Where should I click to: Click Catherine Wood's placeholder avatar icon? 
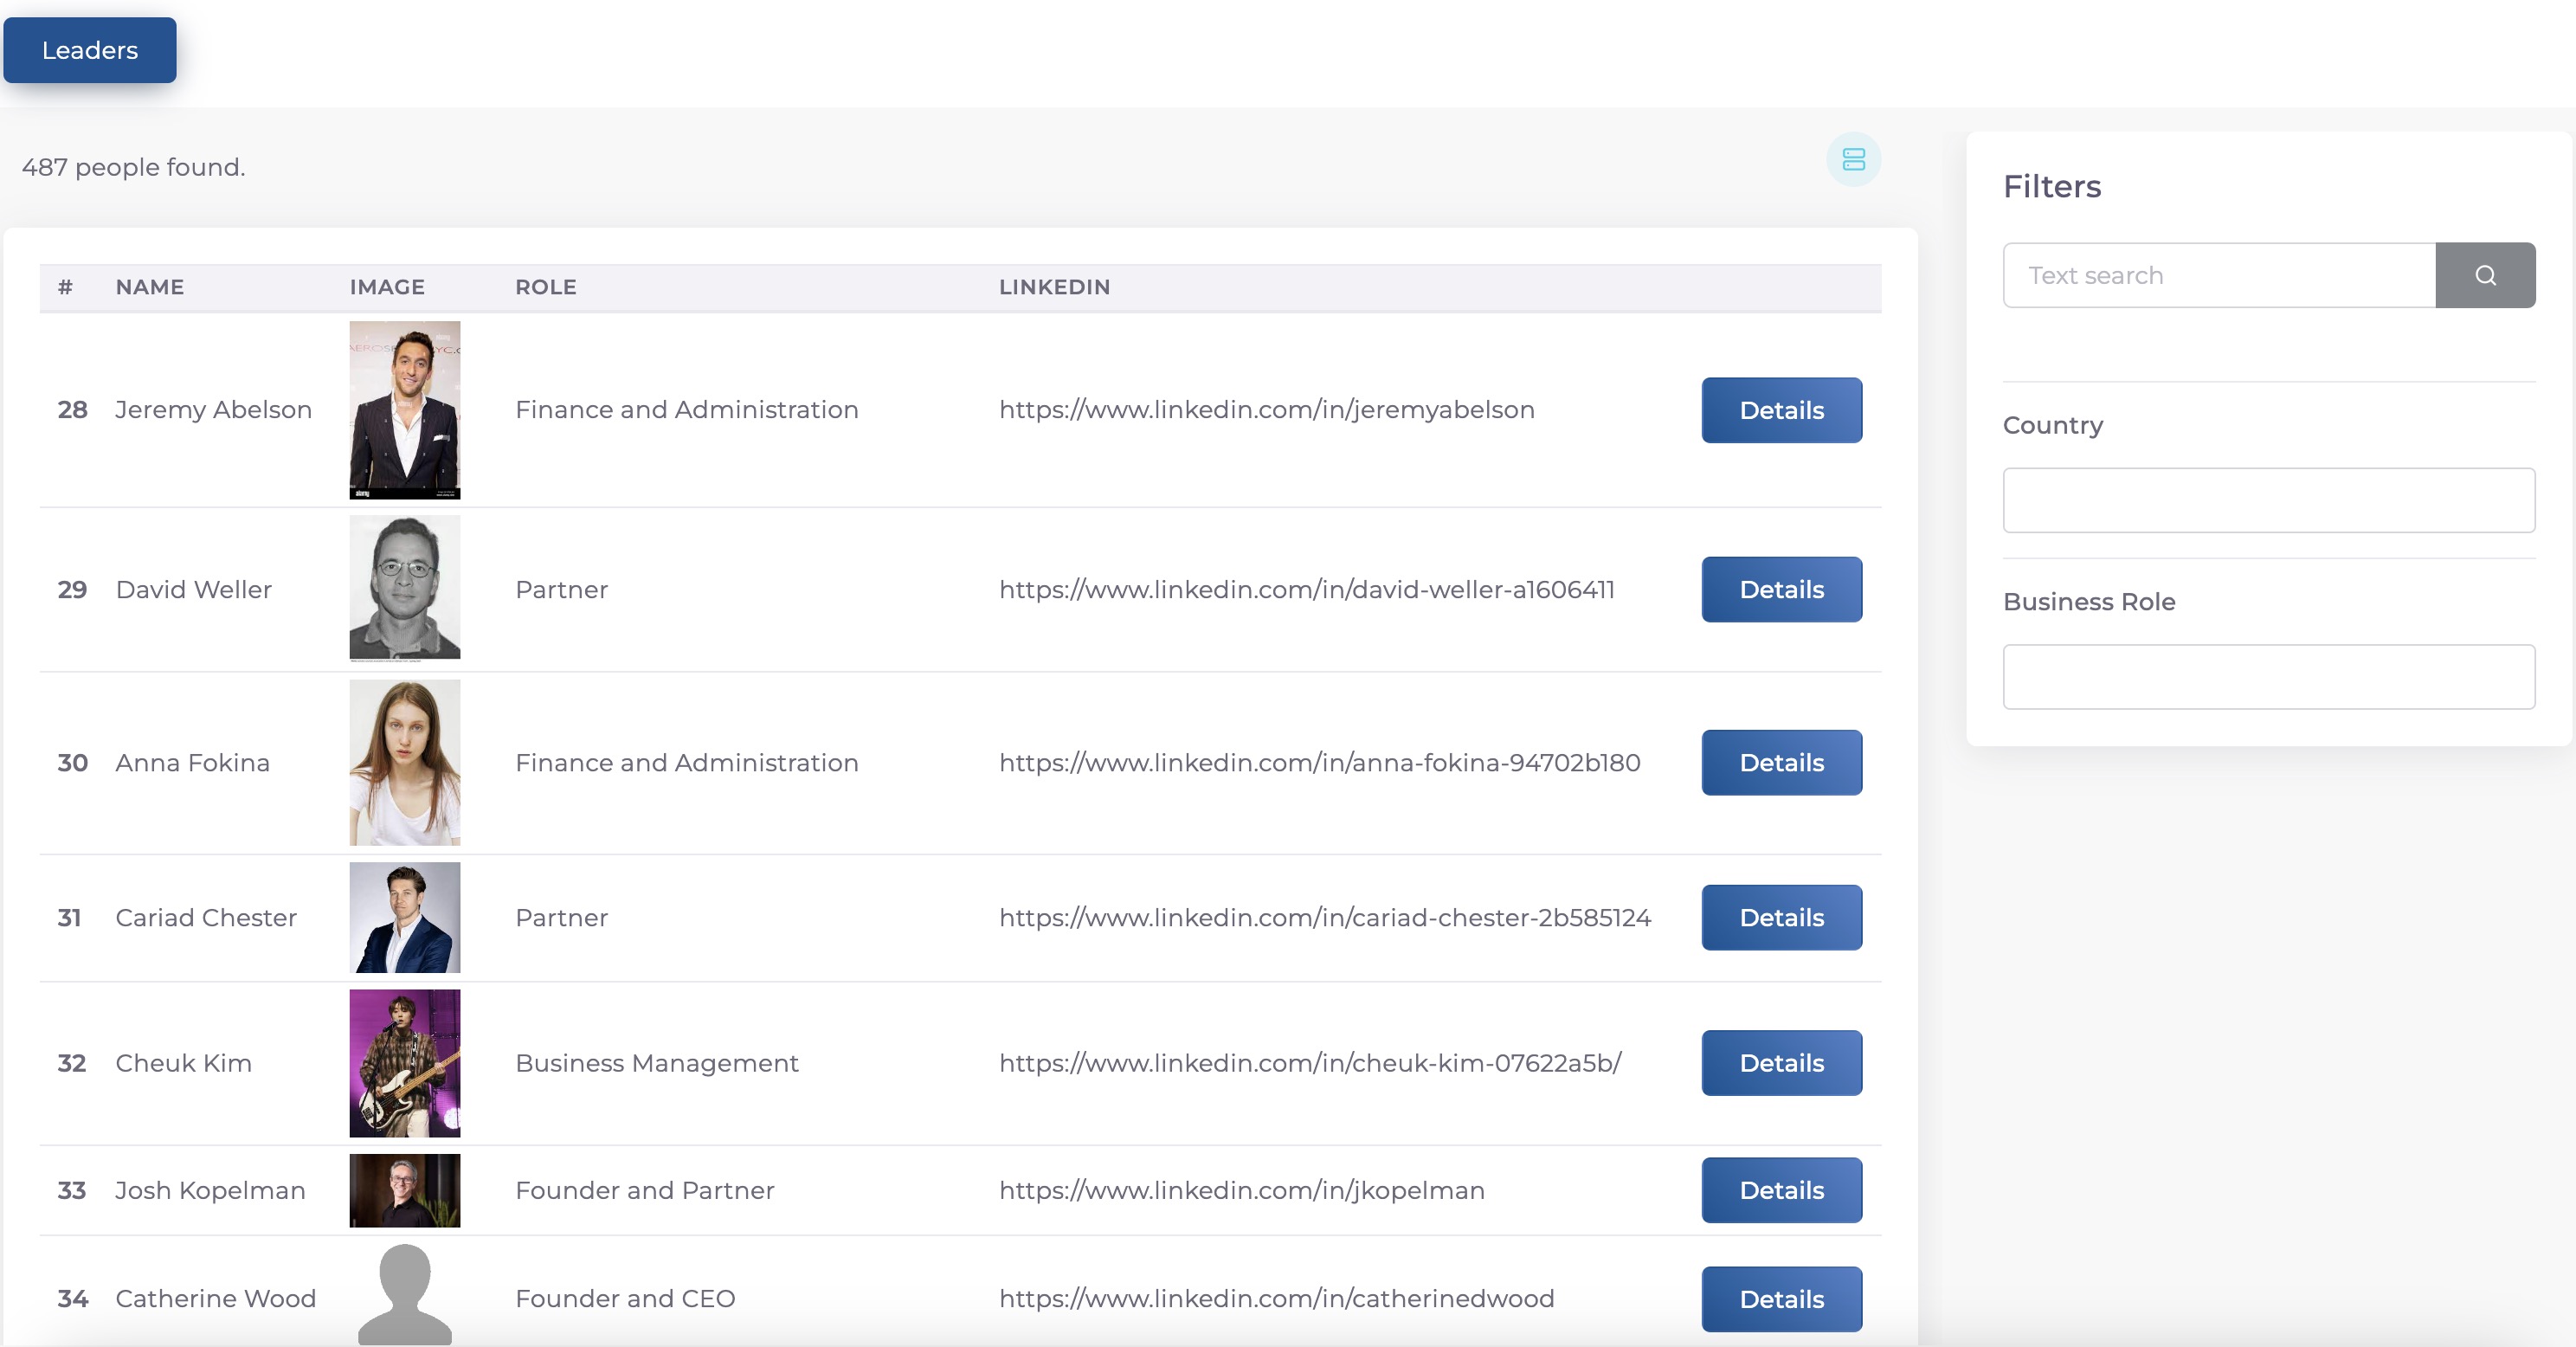coord(404,1295)
